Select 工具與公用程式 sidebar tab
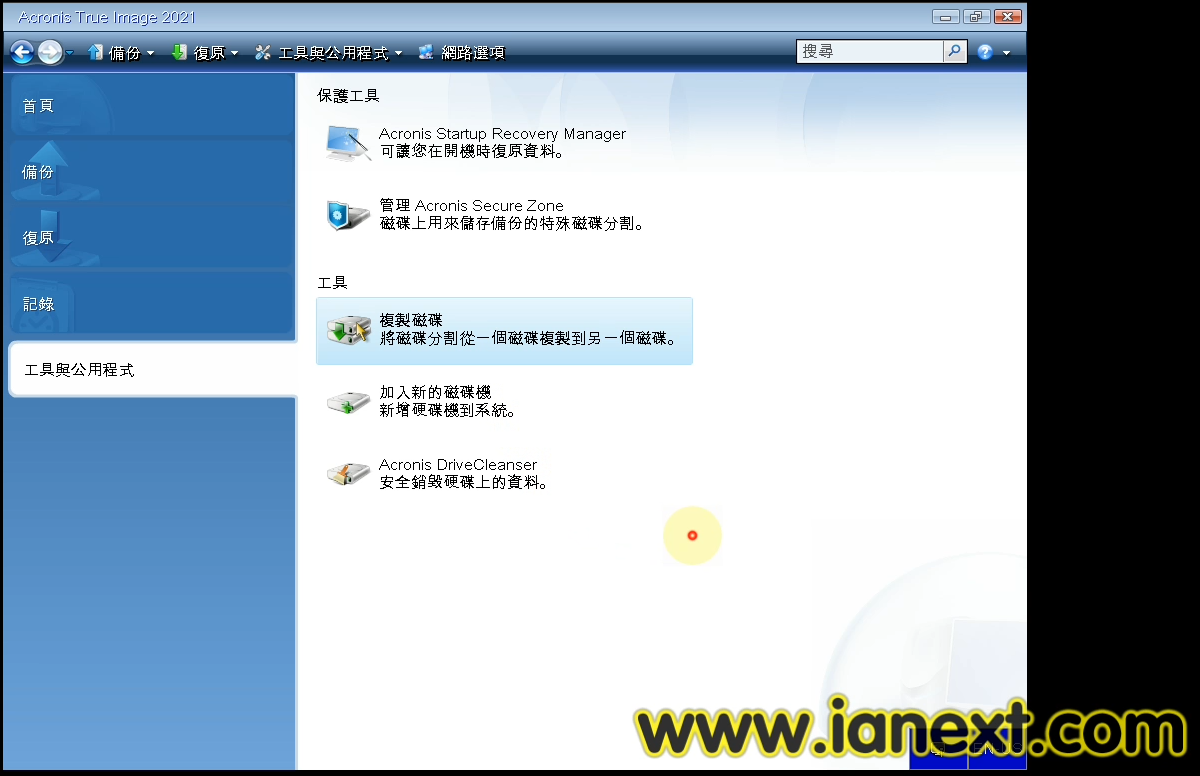The width and height of the screenshot is (1200, 776). [152, 369]
